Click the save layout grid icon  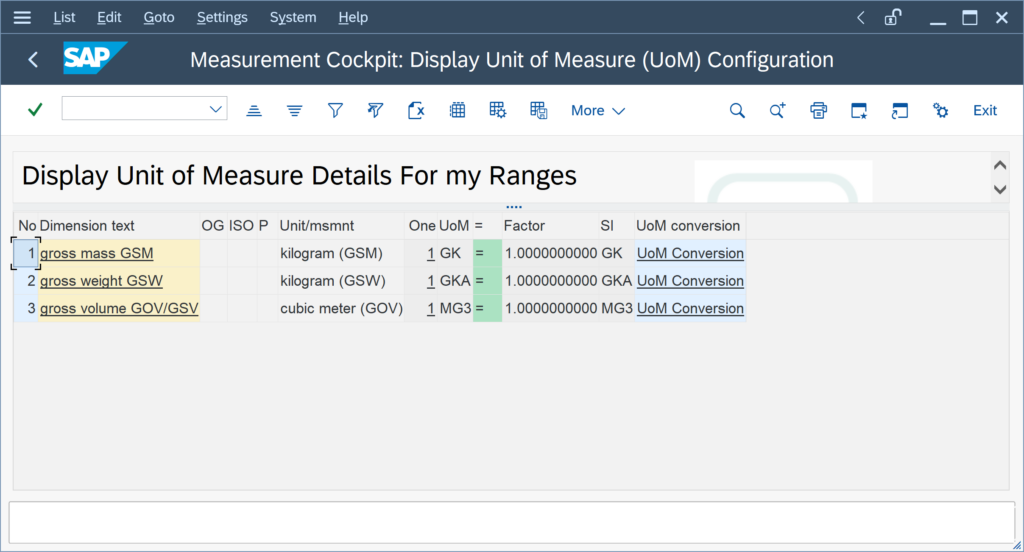pos(538,110)
